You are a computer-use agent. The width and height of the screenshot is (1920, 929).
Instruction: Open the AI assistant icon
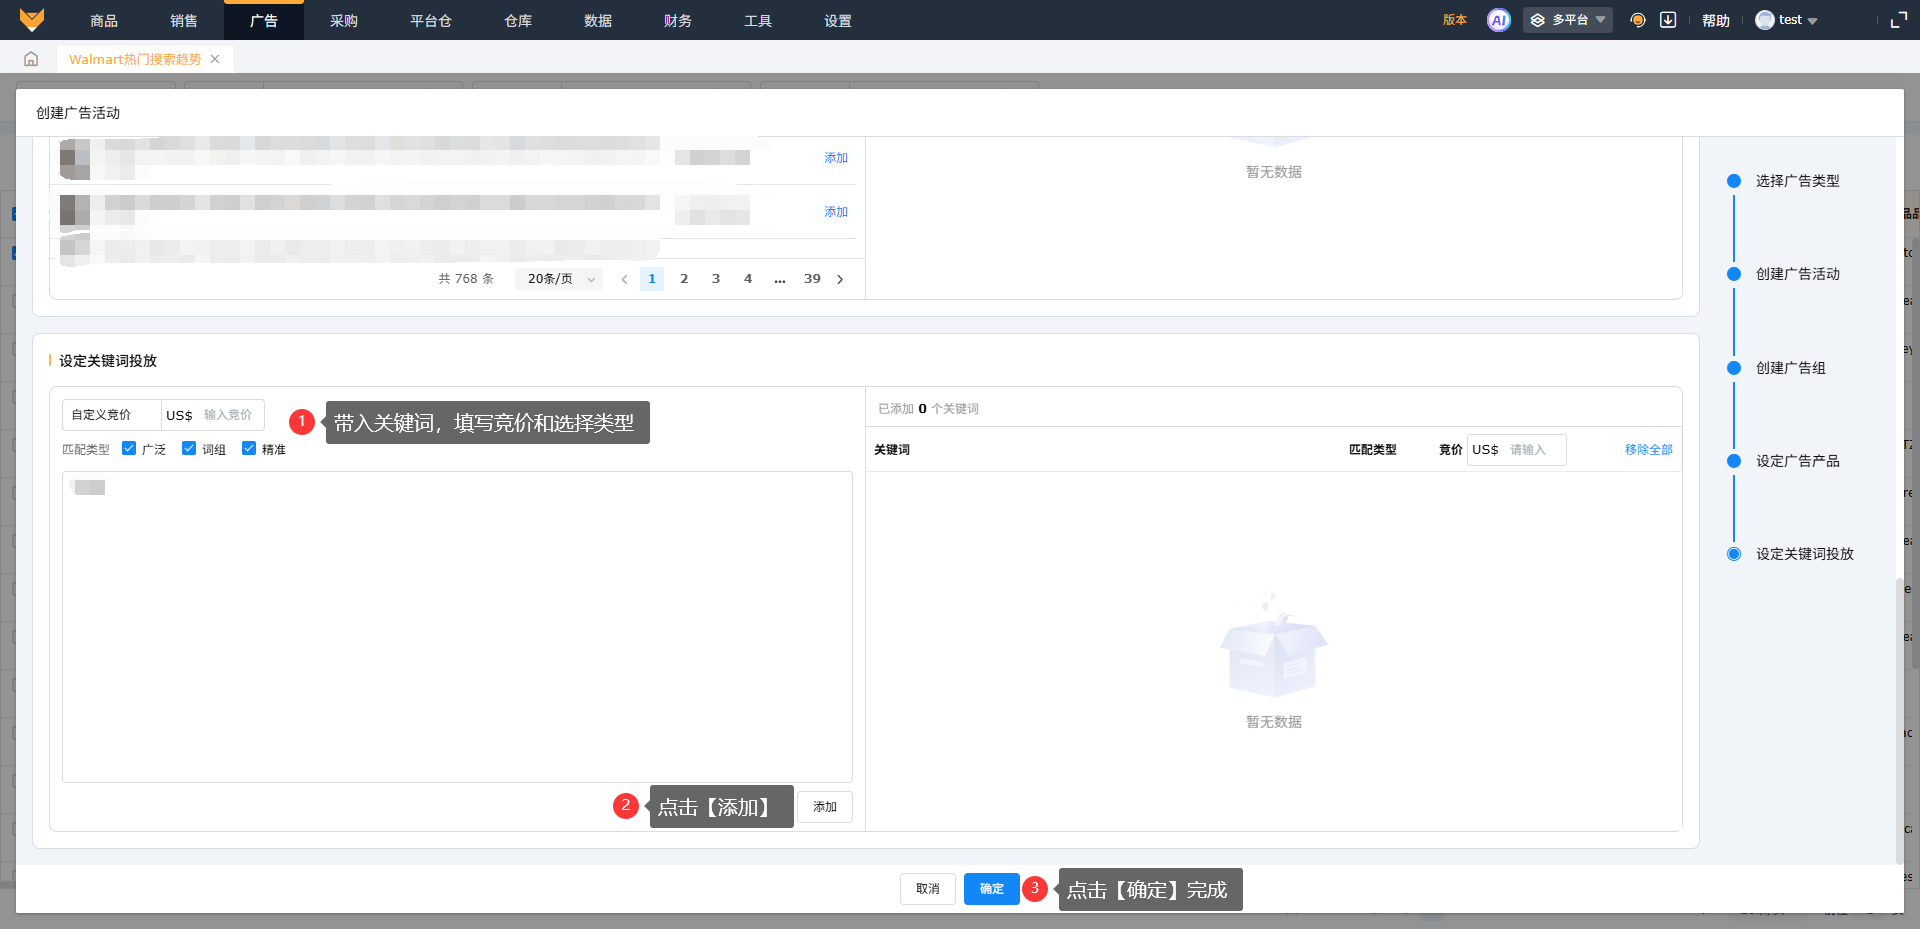click(1498, 20)
